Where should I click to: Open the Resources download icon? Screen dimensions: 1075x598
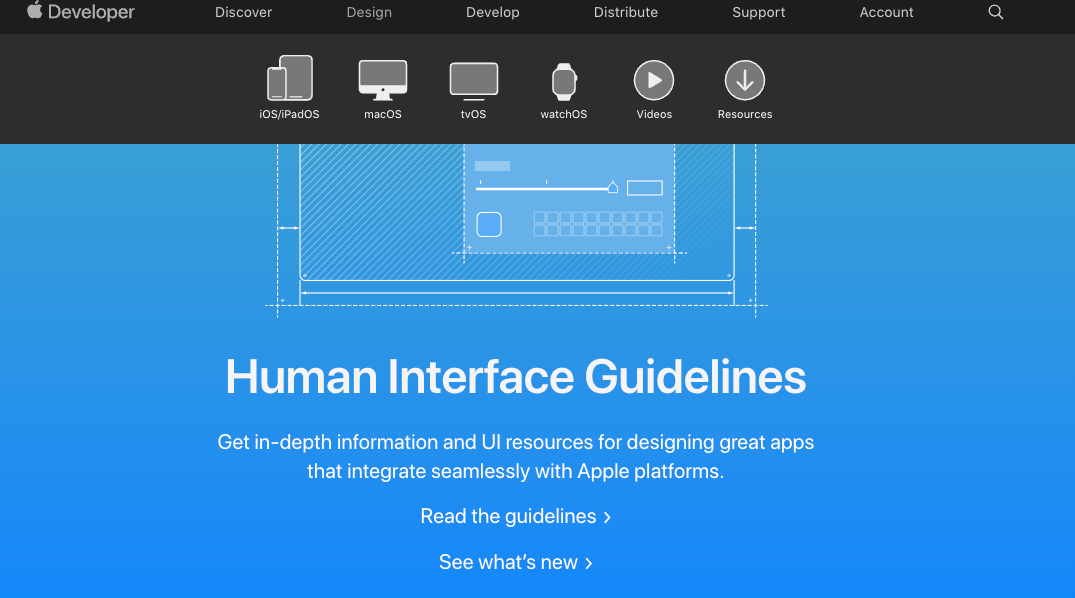click(x=745, y=80)
